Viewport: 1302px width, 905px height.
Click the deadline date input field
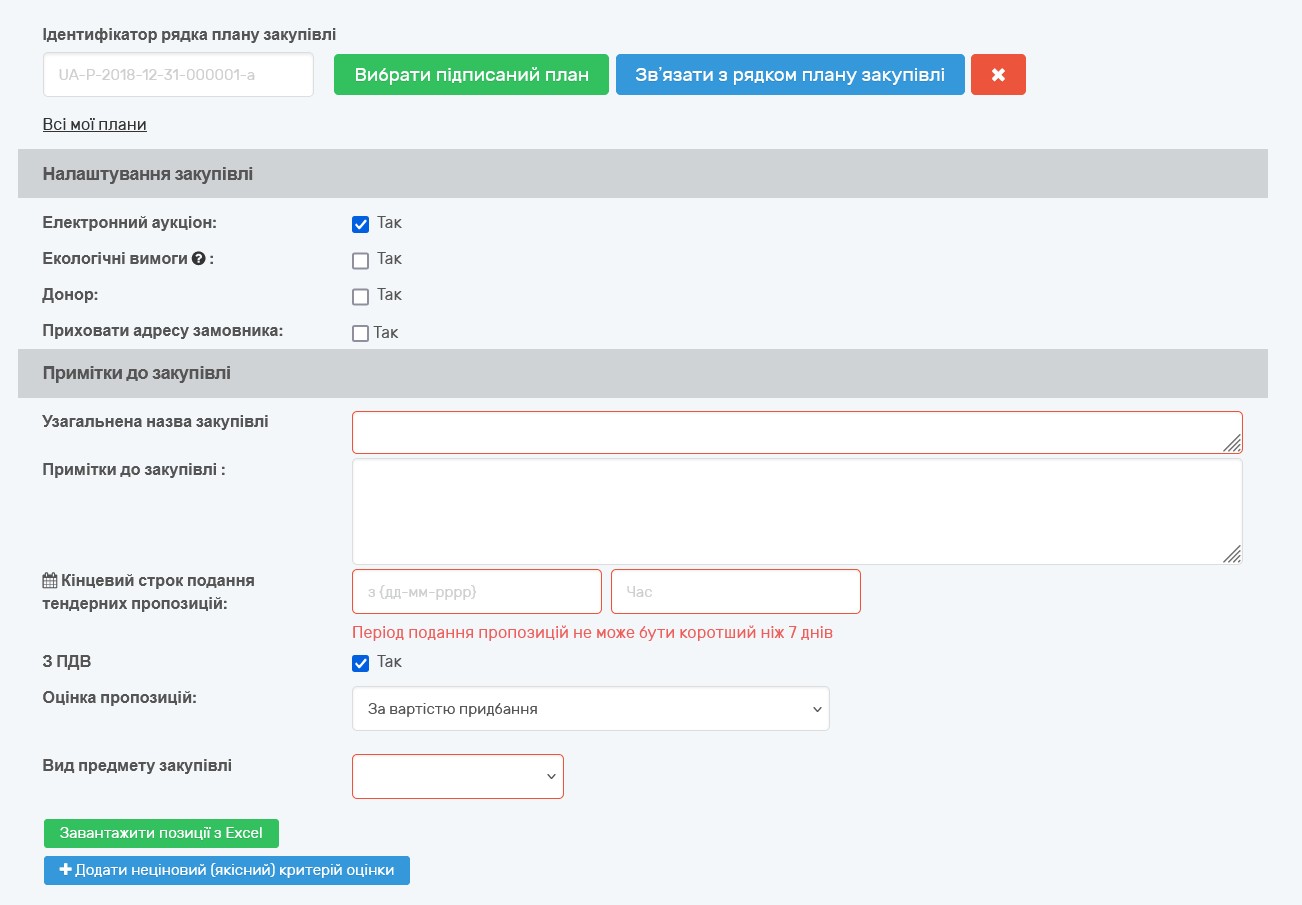(477, 592)
